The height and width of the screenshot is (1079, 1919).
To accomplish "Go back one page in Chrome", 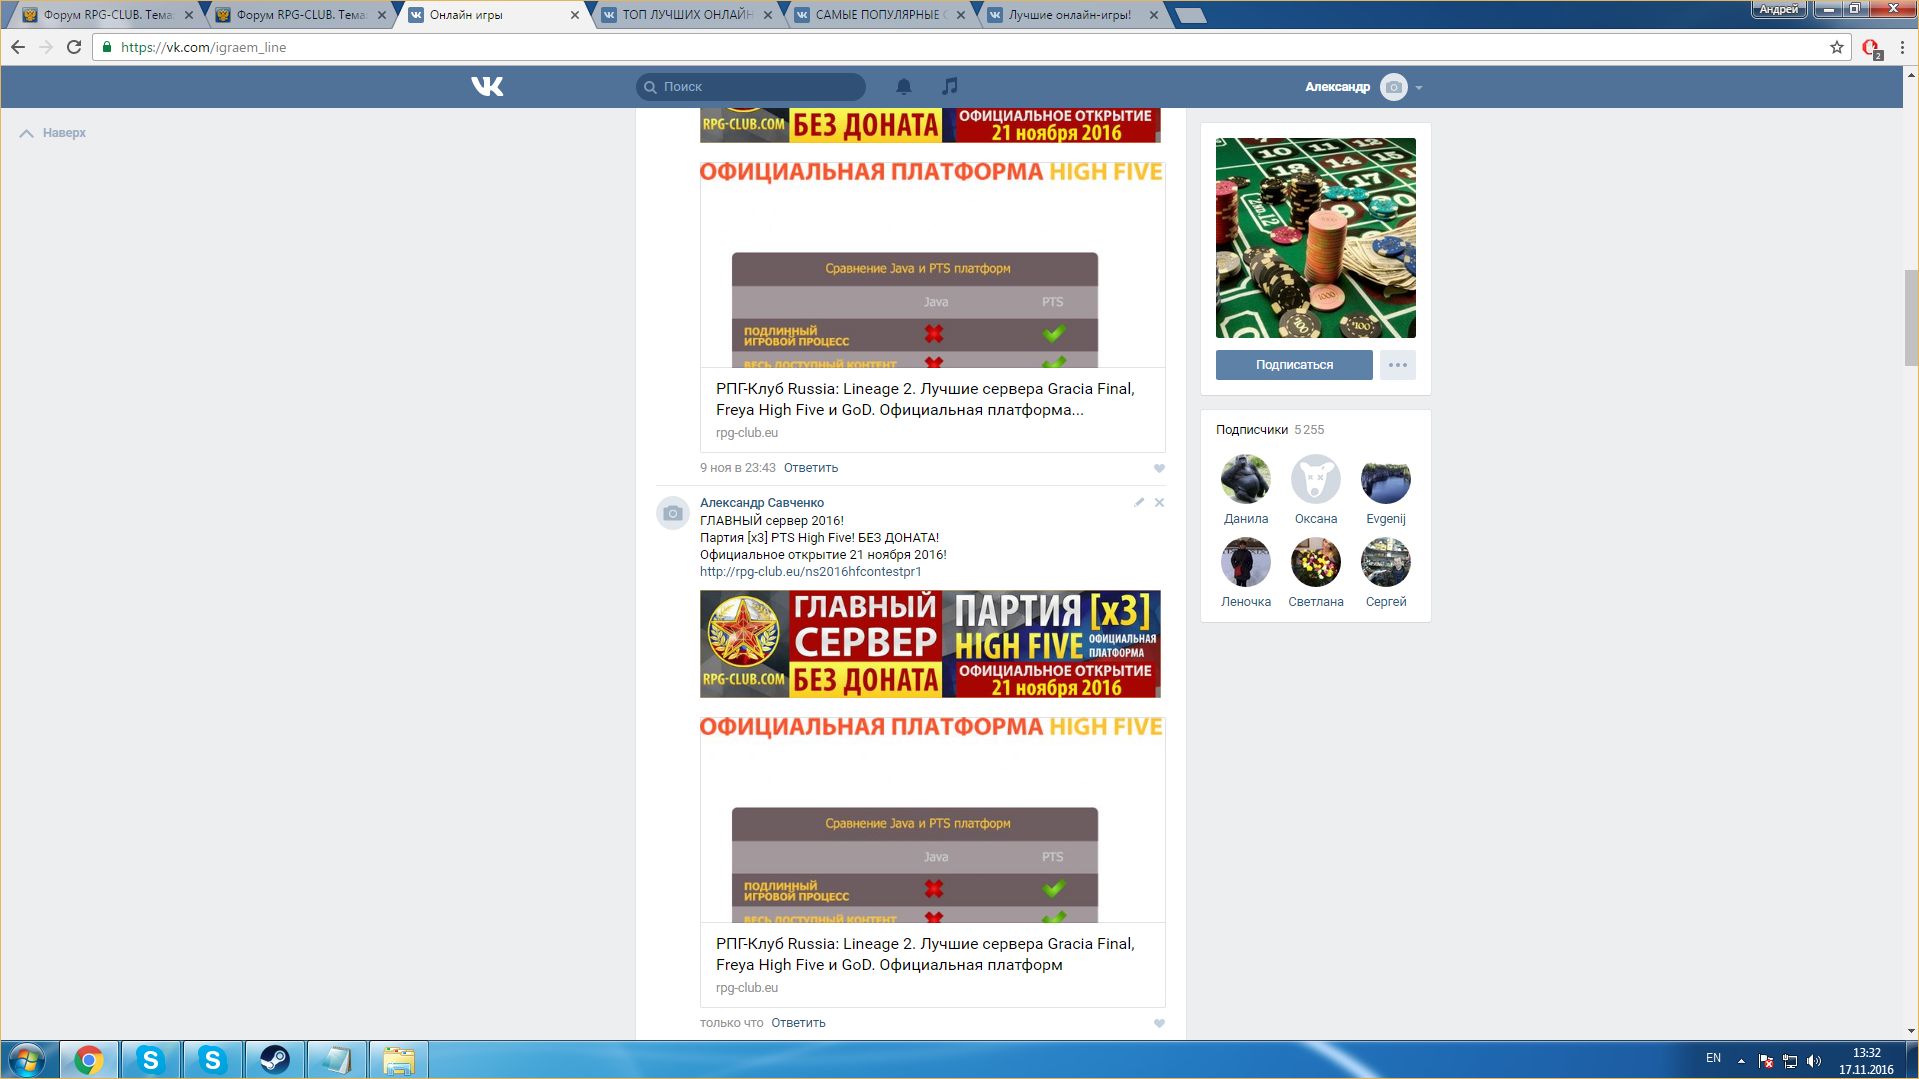I will tap(18, 47).
